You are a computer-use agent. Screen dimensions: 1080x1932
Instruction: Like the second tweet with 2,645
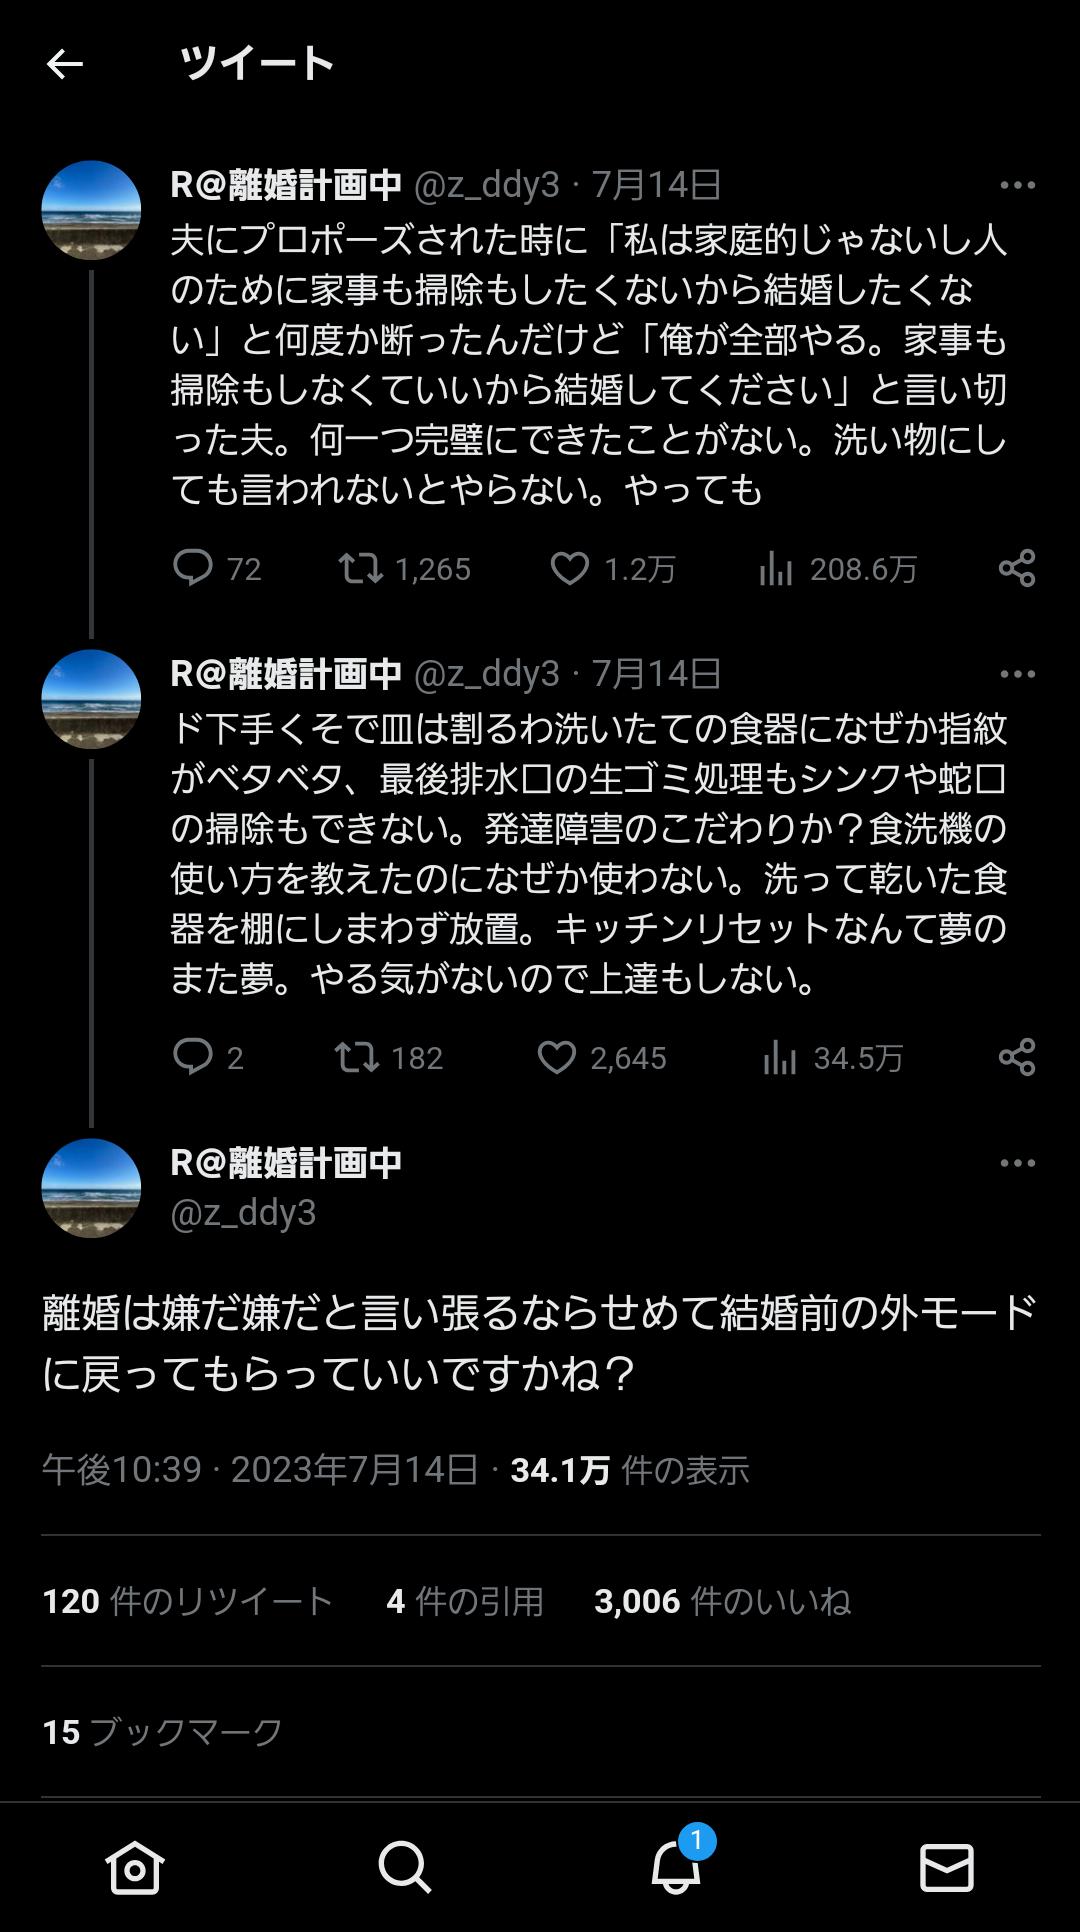tap(557, 1057)
